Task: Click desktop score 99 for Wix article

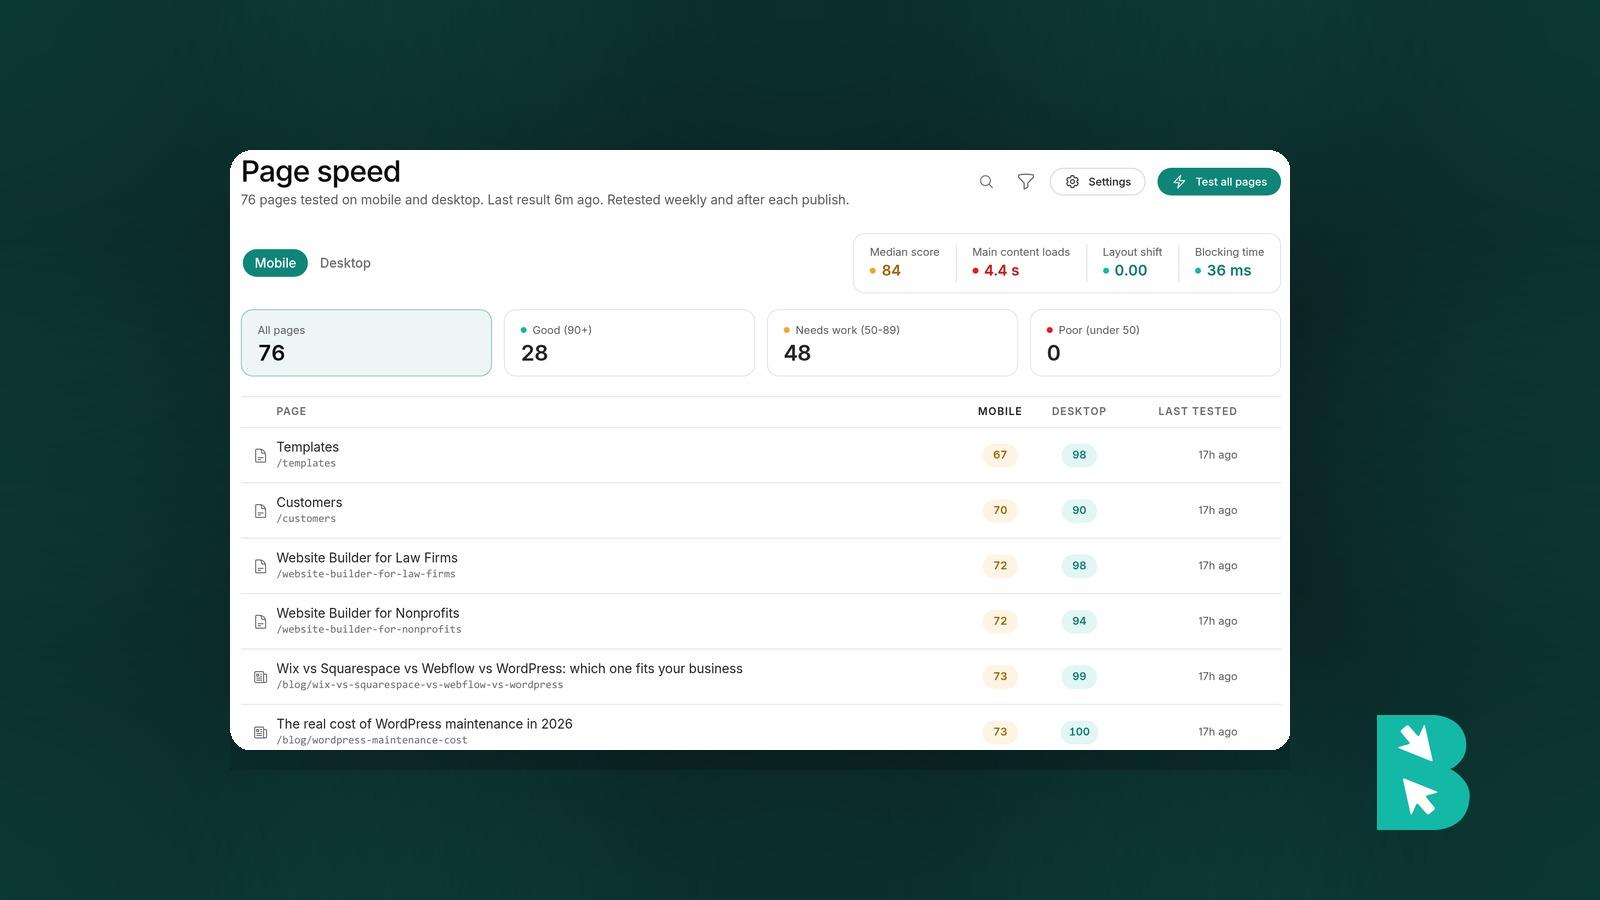Action: click(1079, 676)
